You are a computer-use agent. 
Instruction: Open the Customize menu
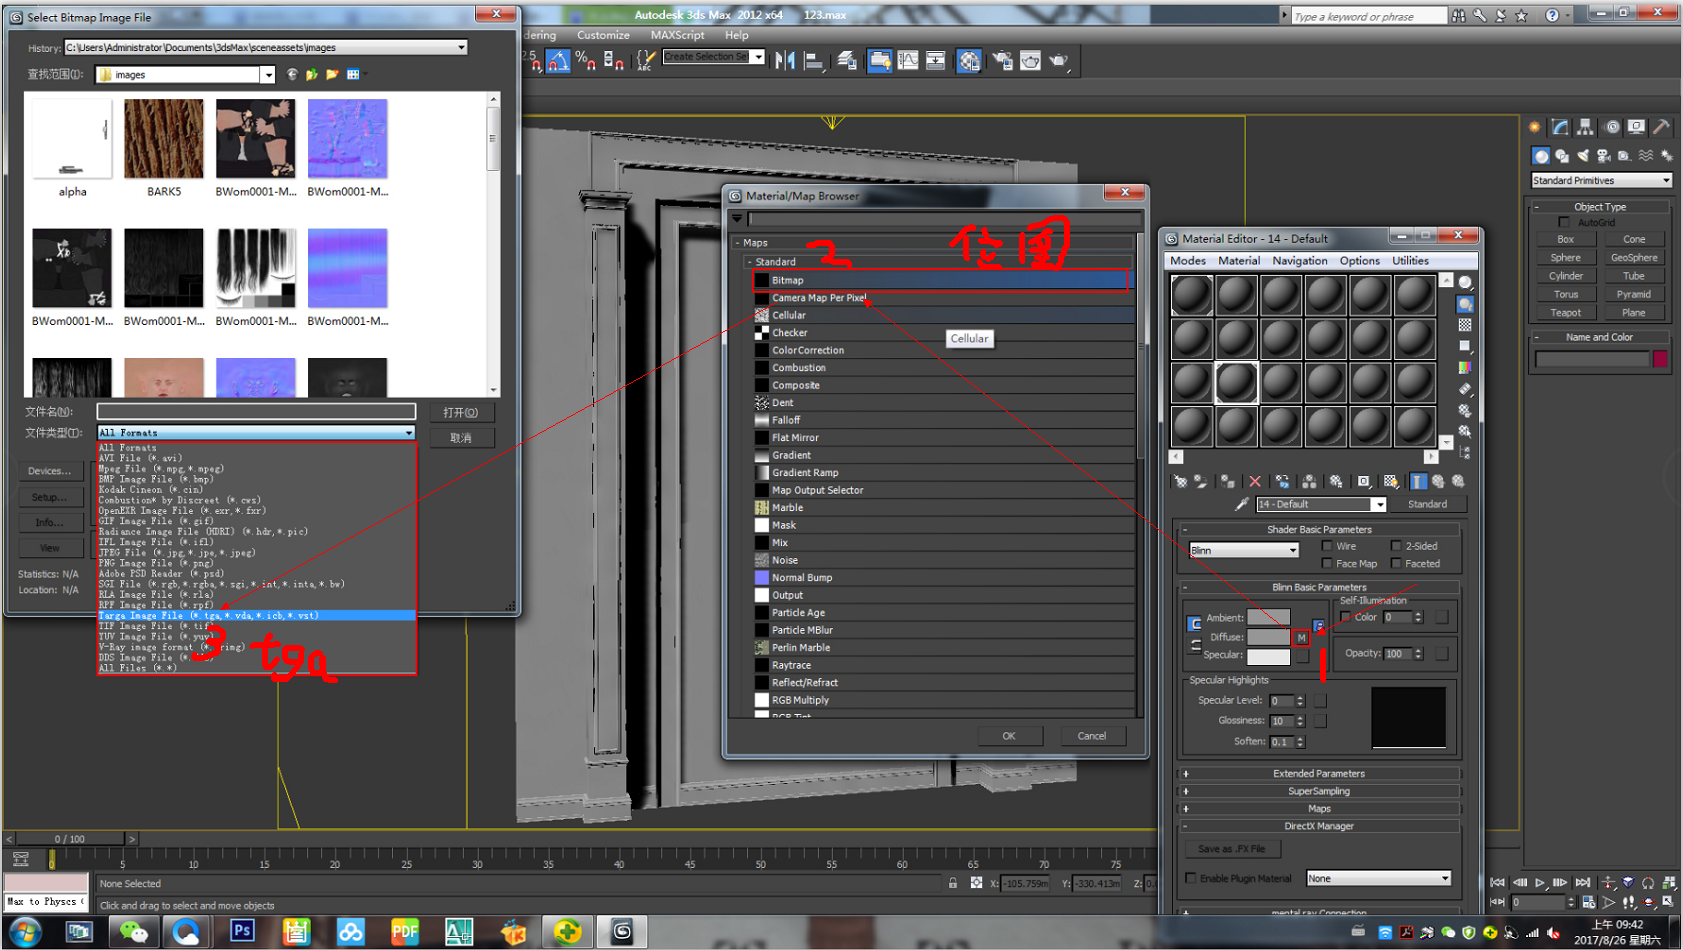603,35
